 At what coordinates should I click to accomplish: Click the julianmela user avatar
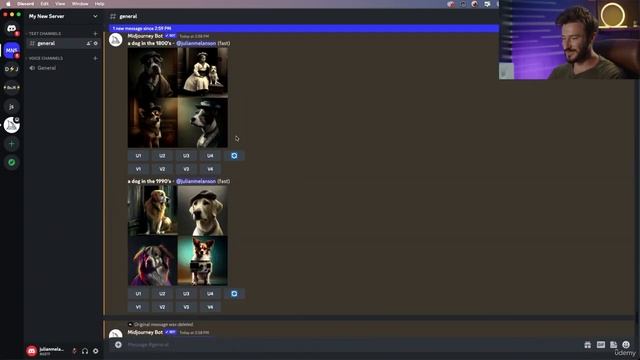[31, 351]
